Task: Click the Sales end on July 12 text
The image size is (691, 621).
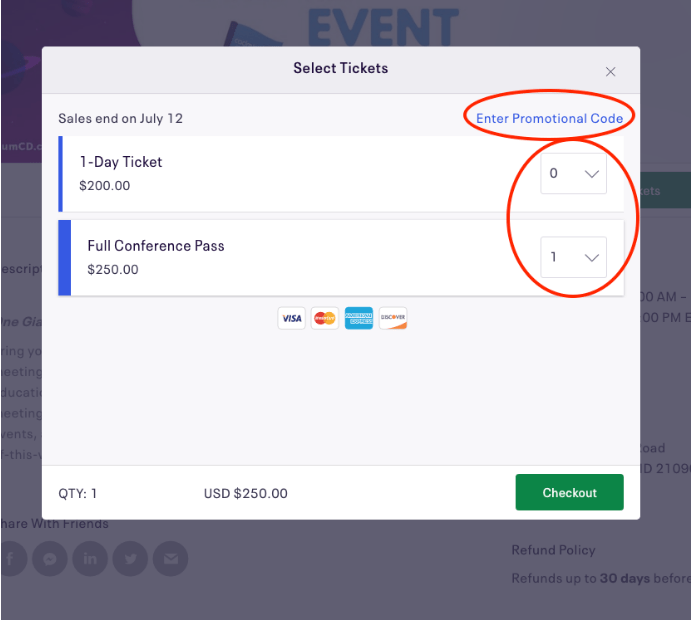Action: click(x=120, y=119)
